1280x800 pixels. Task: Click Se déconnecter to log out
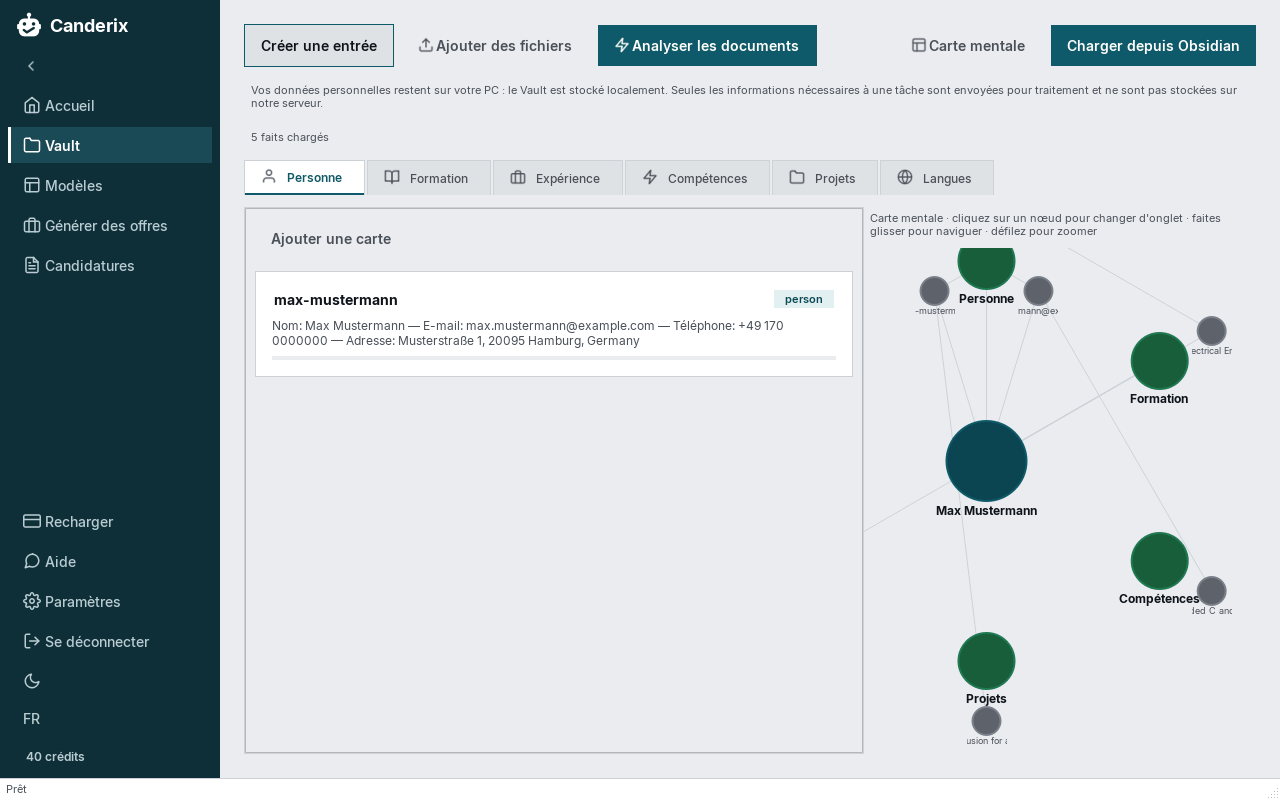coord(110,641)
